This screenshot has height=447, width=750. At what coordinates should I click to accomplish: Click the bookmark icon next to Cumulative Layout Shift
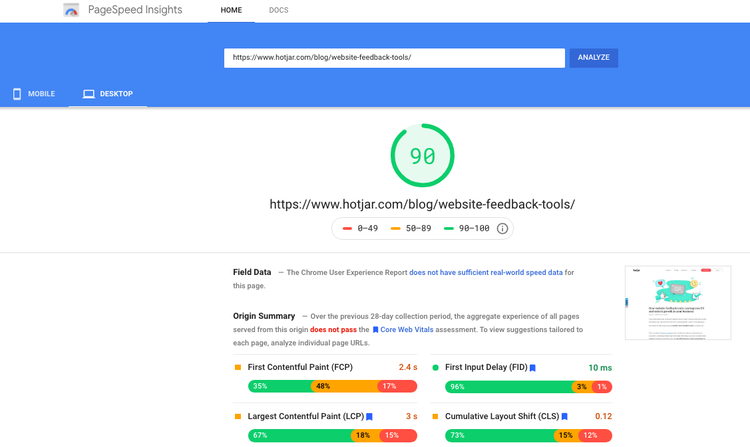pyautogui.click(x=564, y=416)
